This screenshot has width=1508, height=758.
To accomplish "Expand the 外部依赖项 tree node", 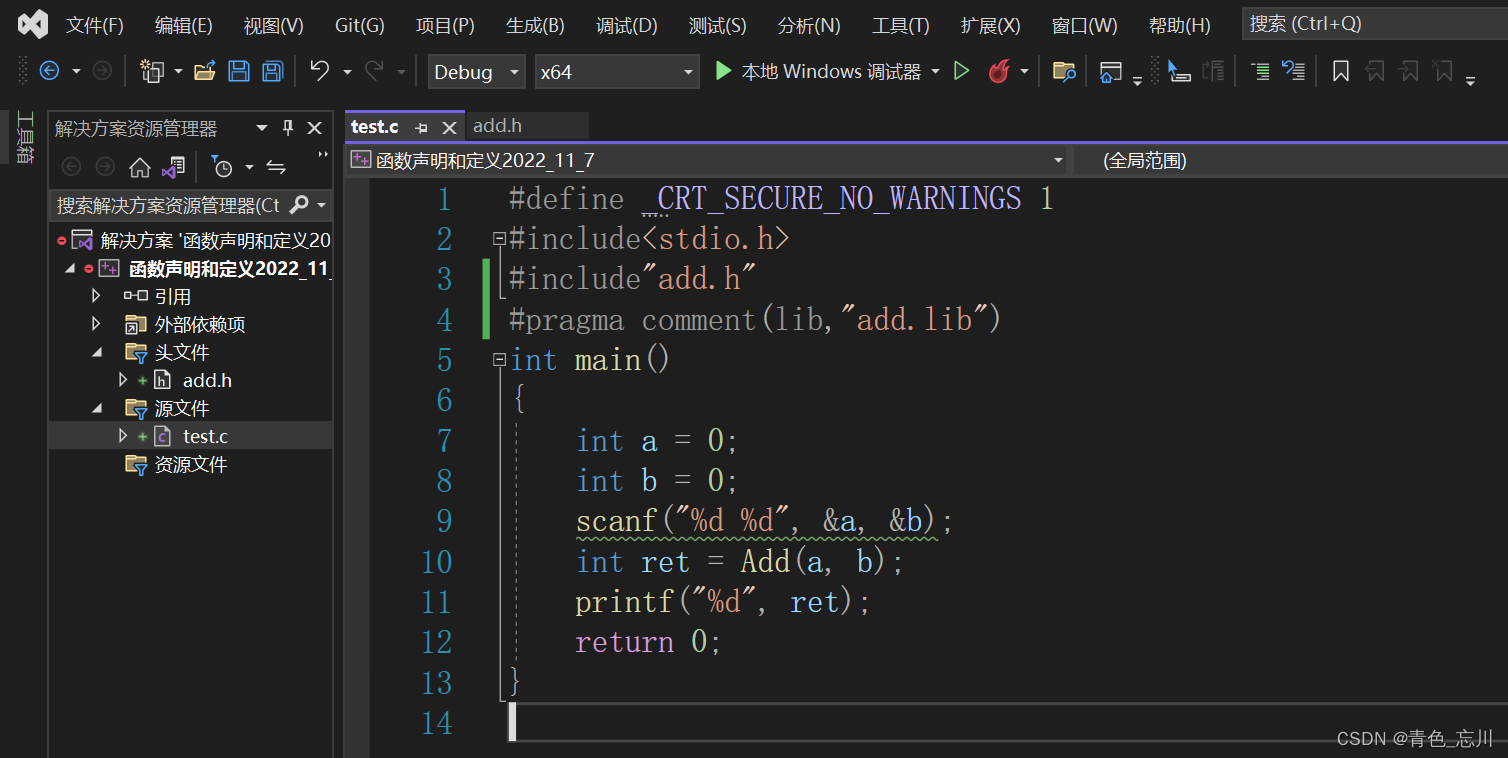I will click(96, 324).
